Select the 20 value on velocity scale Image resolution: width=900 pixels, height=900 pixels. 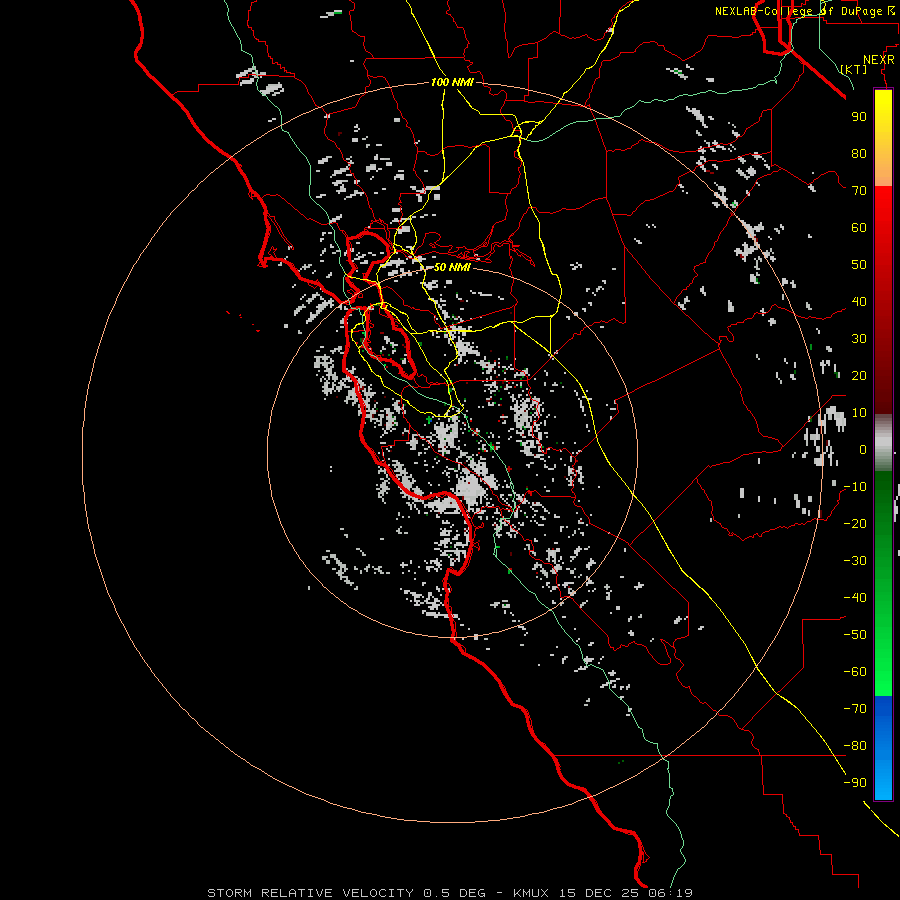[x=859, y=376]
